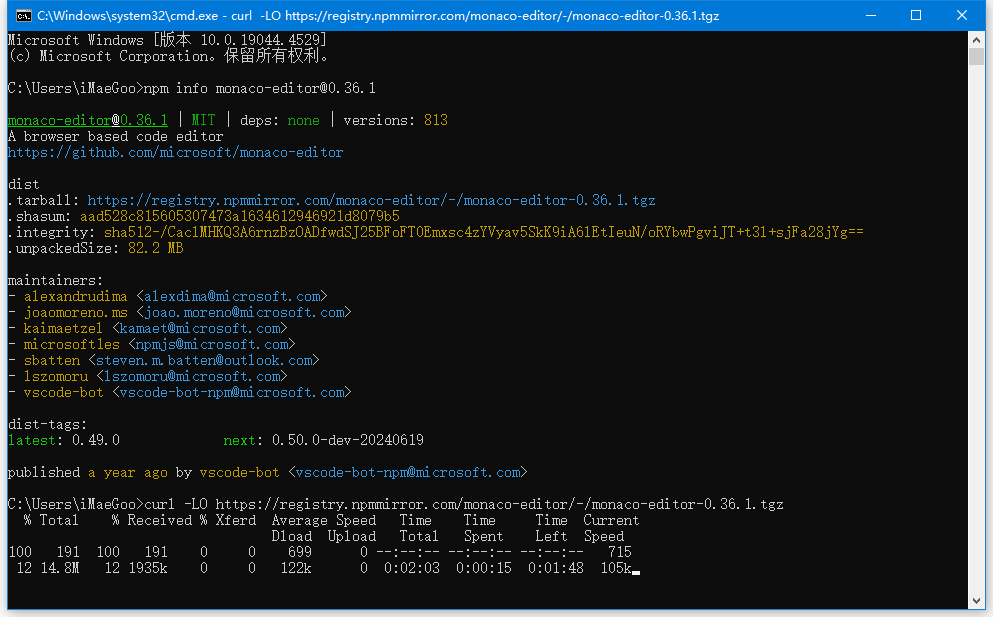Click the cmd.exe icon in title bar

[x=24, y=15]
